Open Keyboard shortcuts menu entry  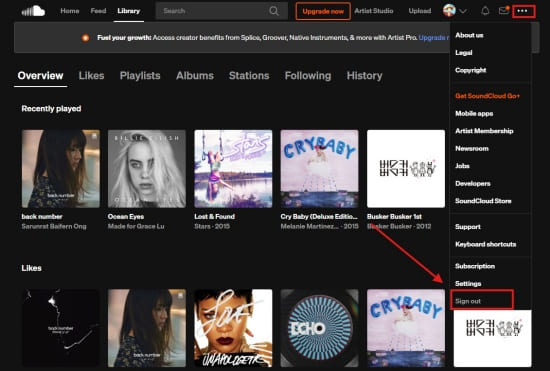click(x=485, y=244)
